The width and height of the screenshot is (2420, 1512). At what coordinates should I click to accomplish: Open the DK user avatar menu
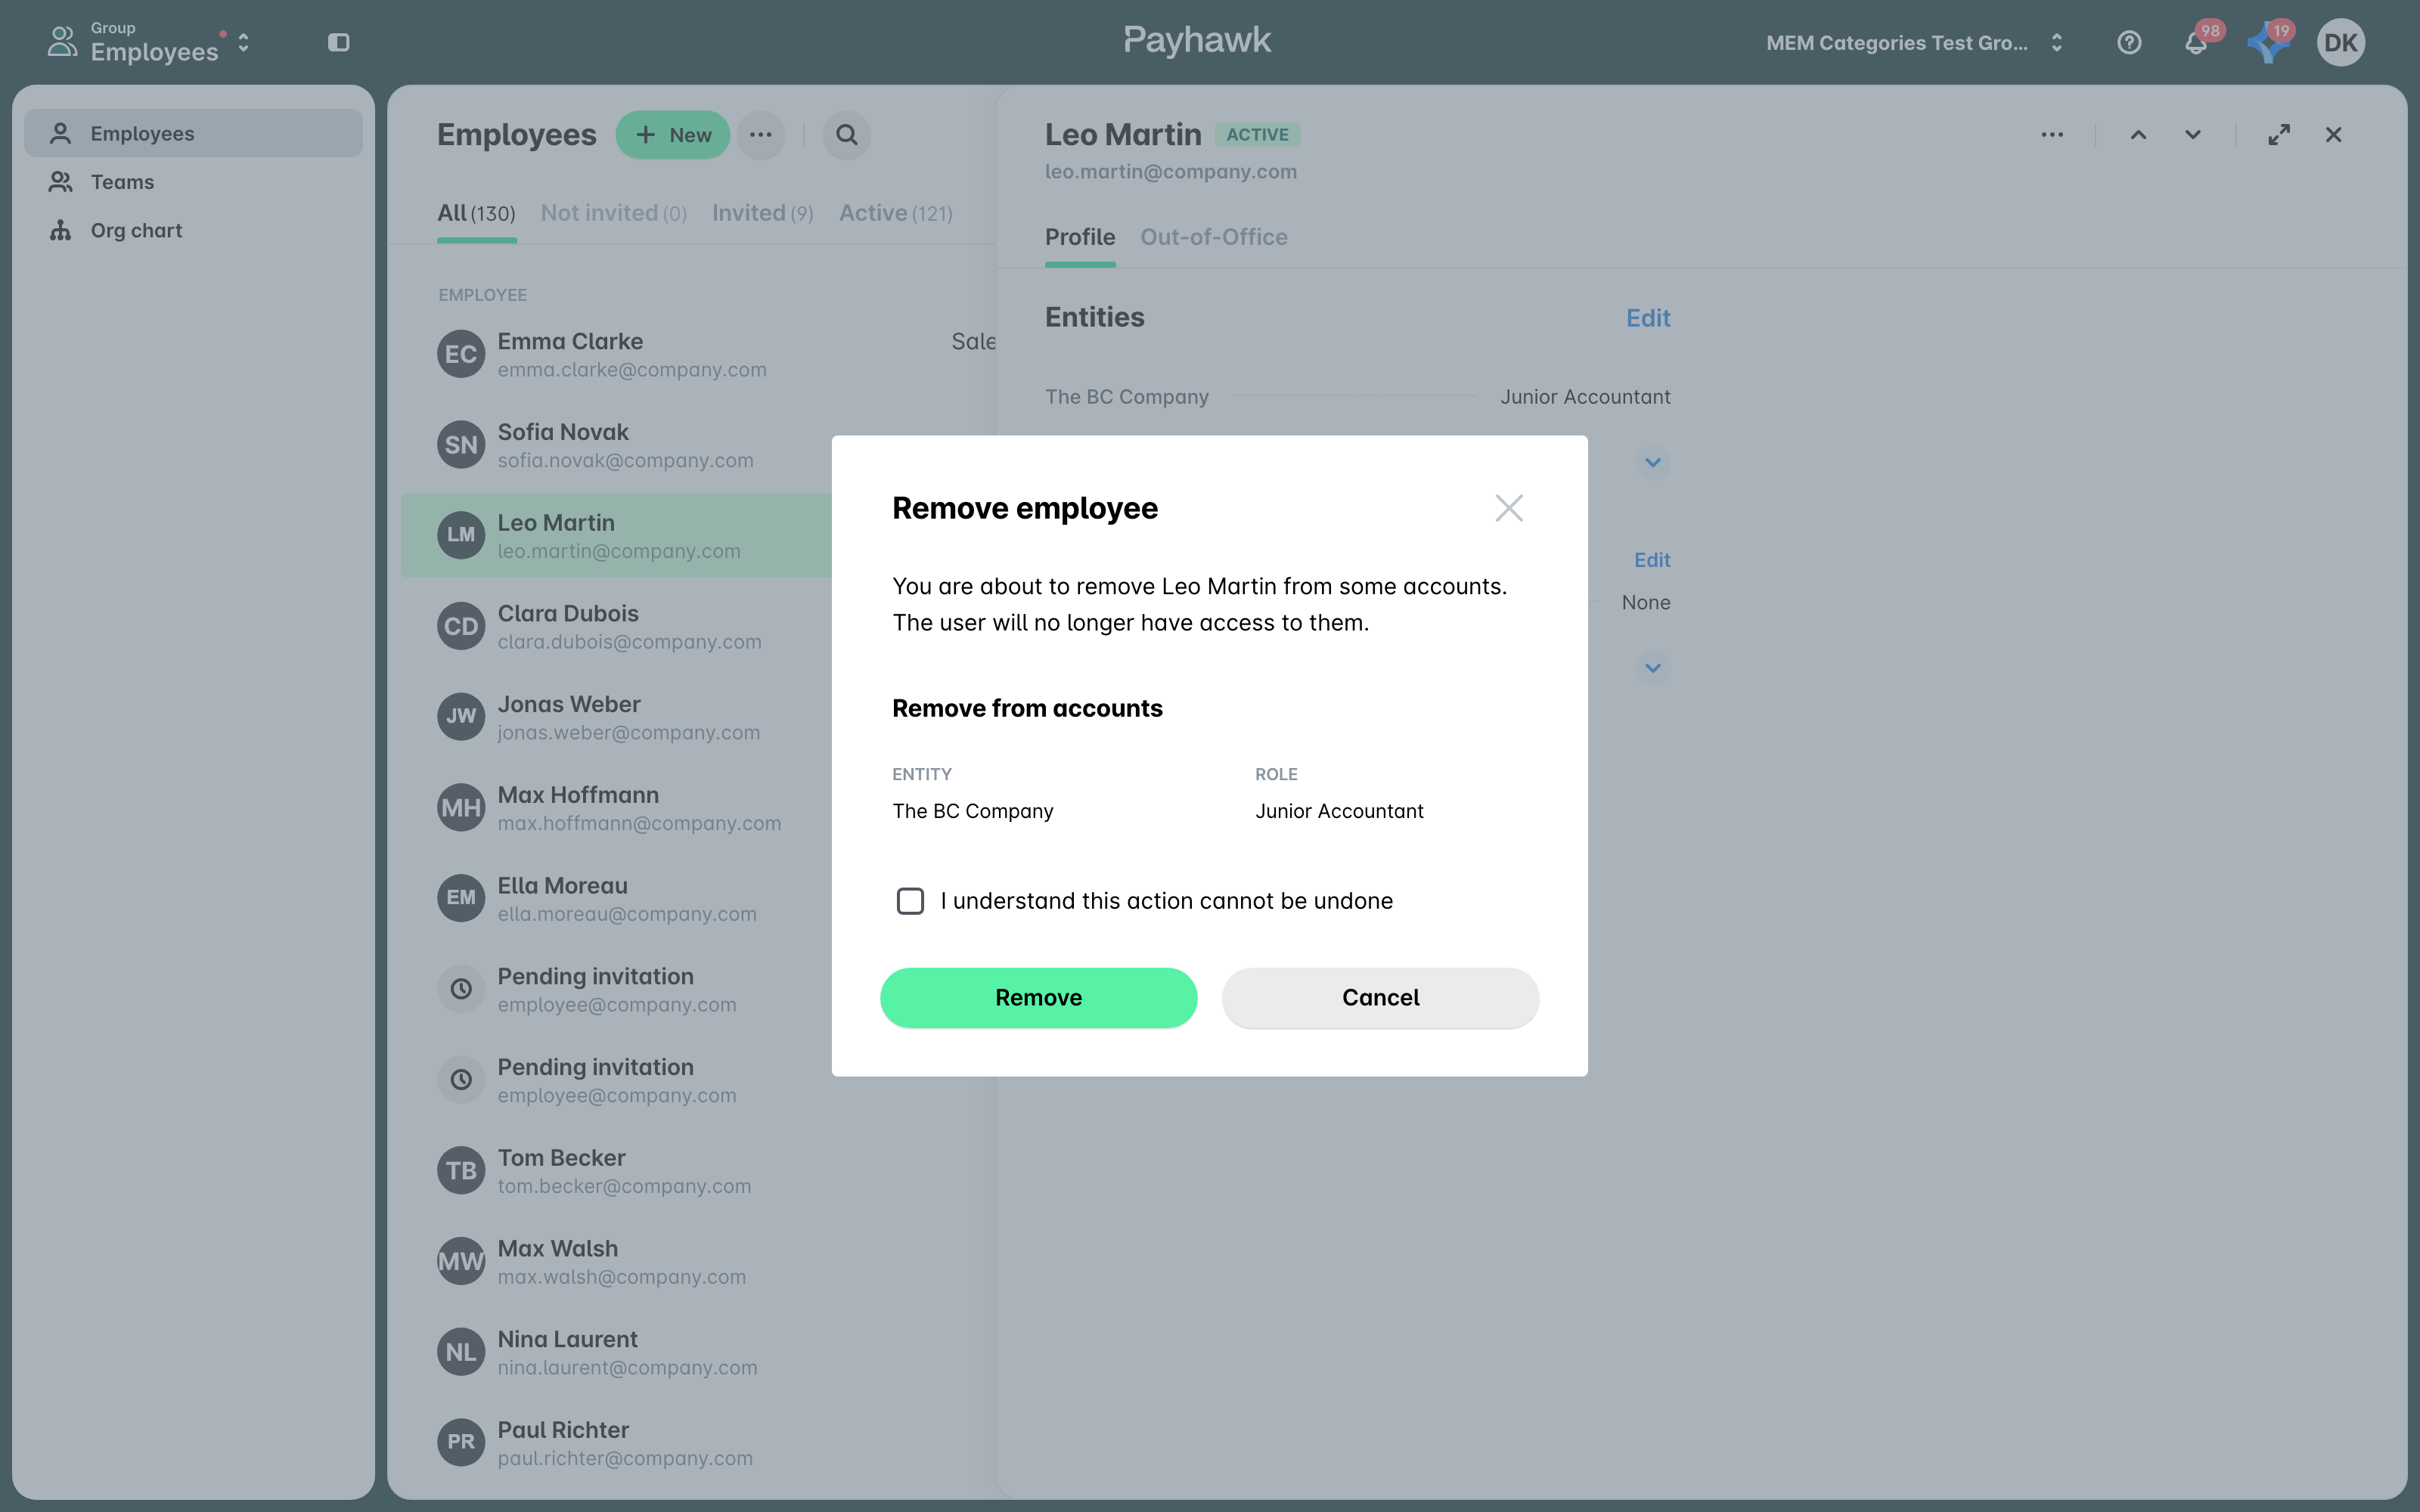tap(2341, 42)
